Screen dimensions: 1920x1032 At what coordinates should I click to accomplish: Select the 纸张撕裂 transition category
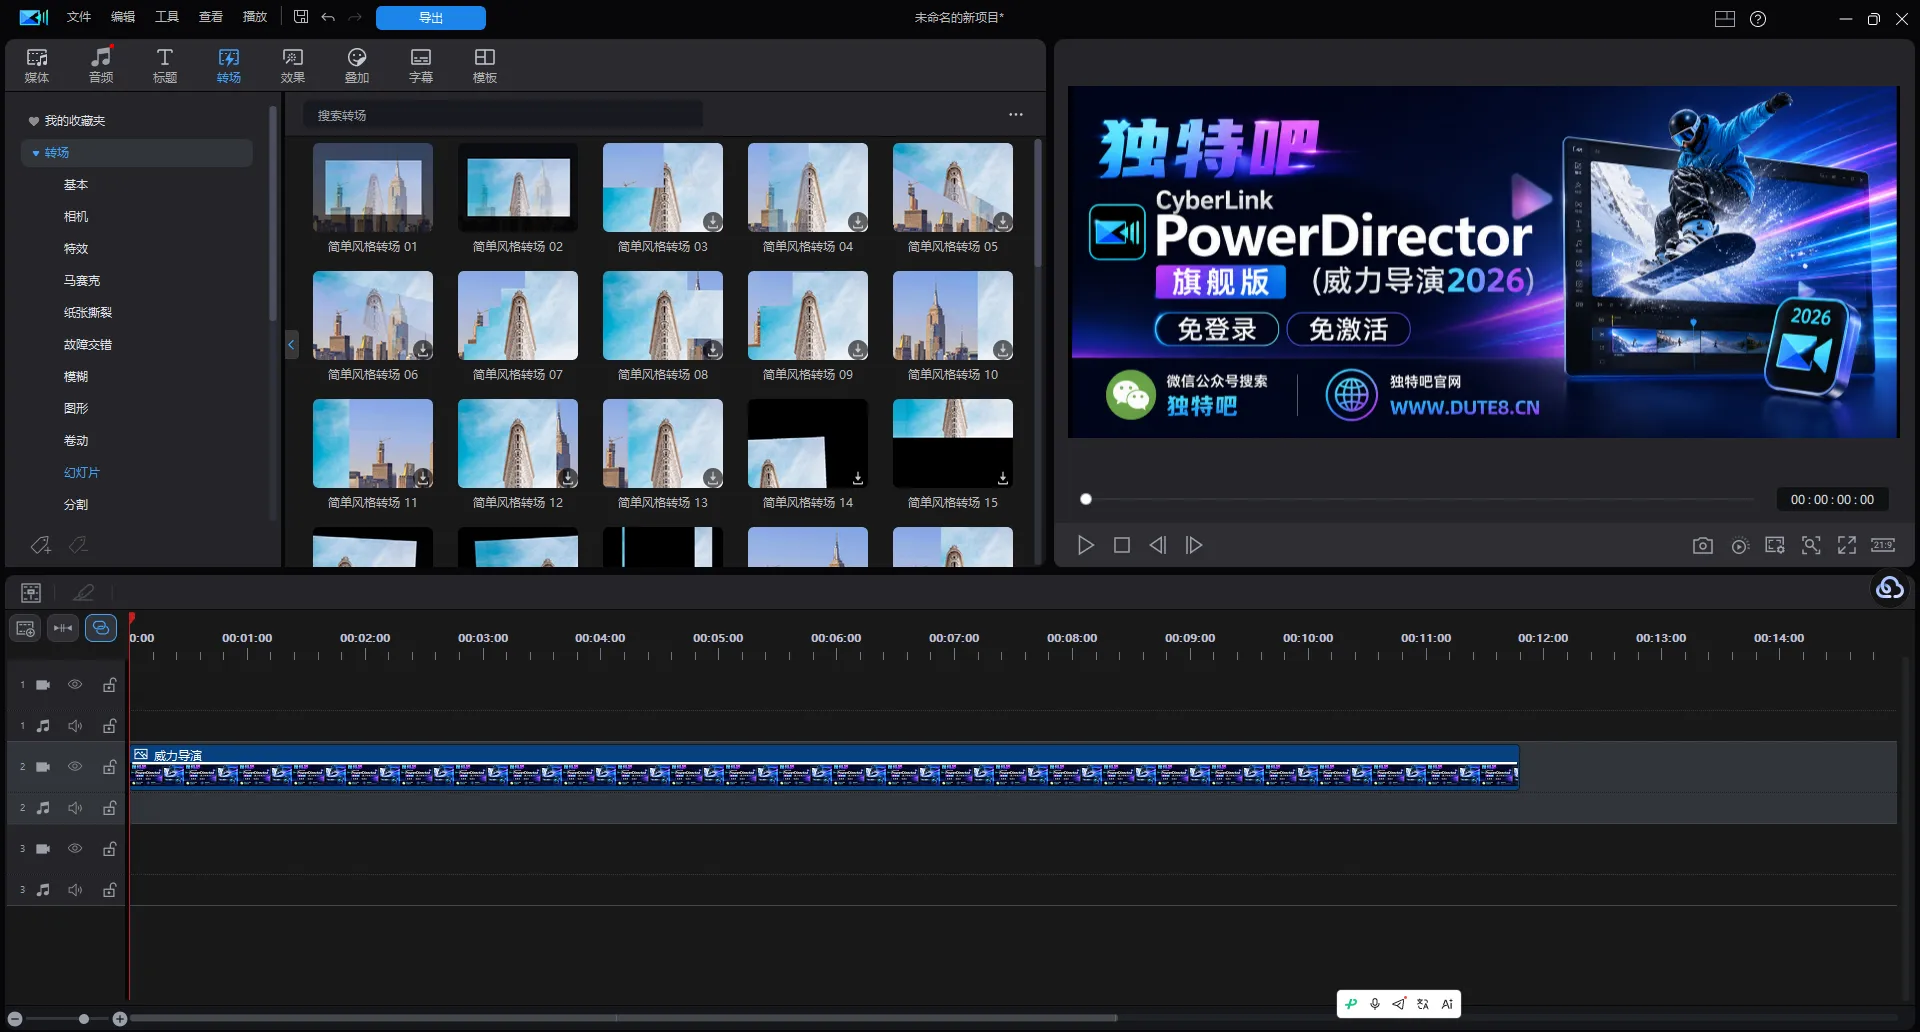(88, 313)
